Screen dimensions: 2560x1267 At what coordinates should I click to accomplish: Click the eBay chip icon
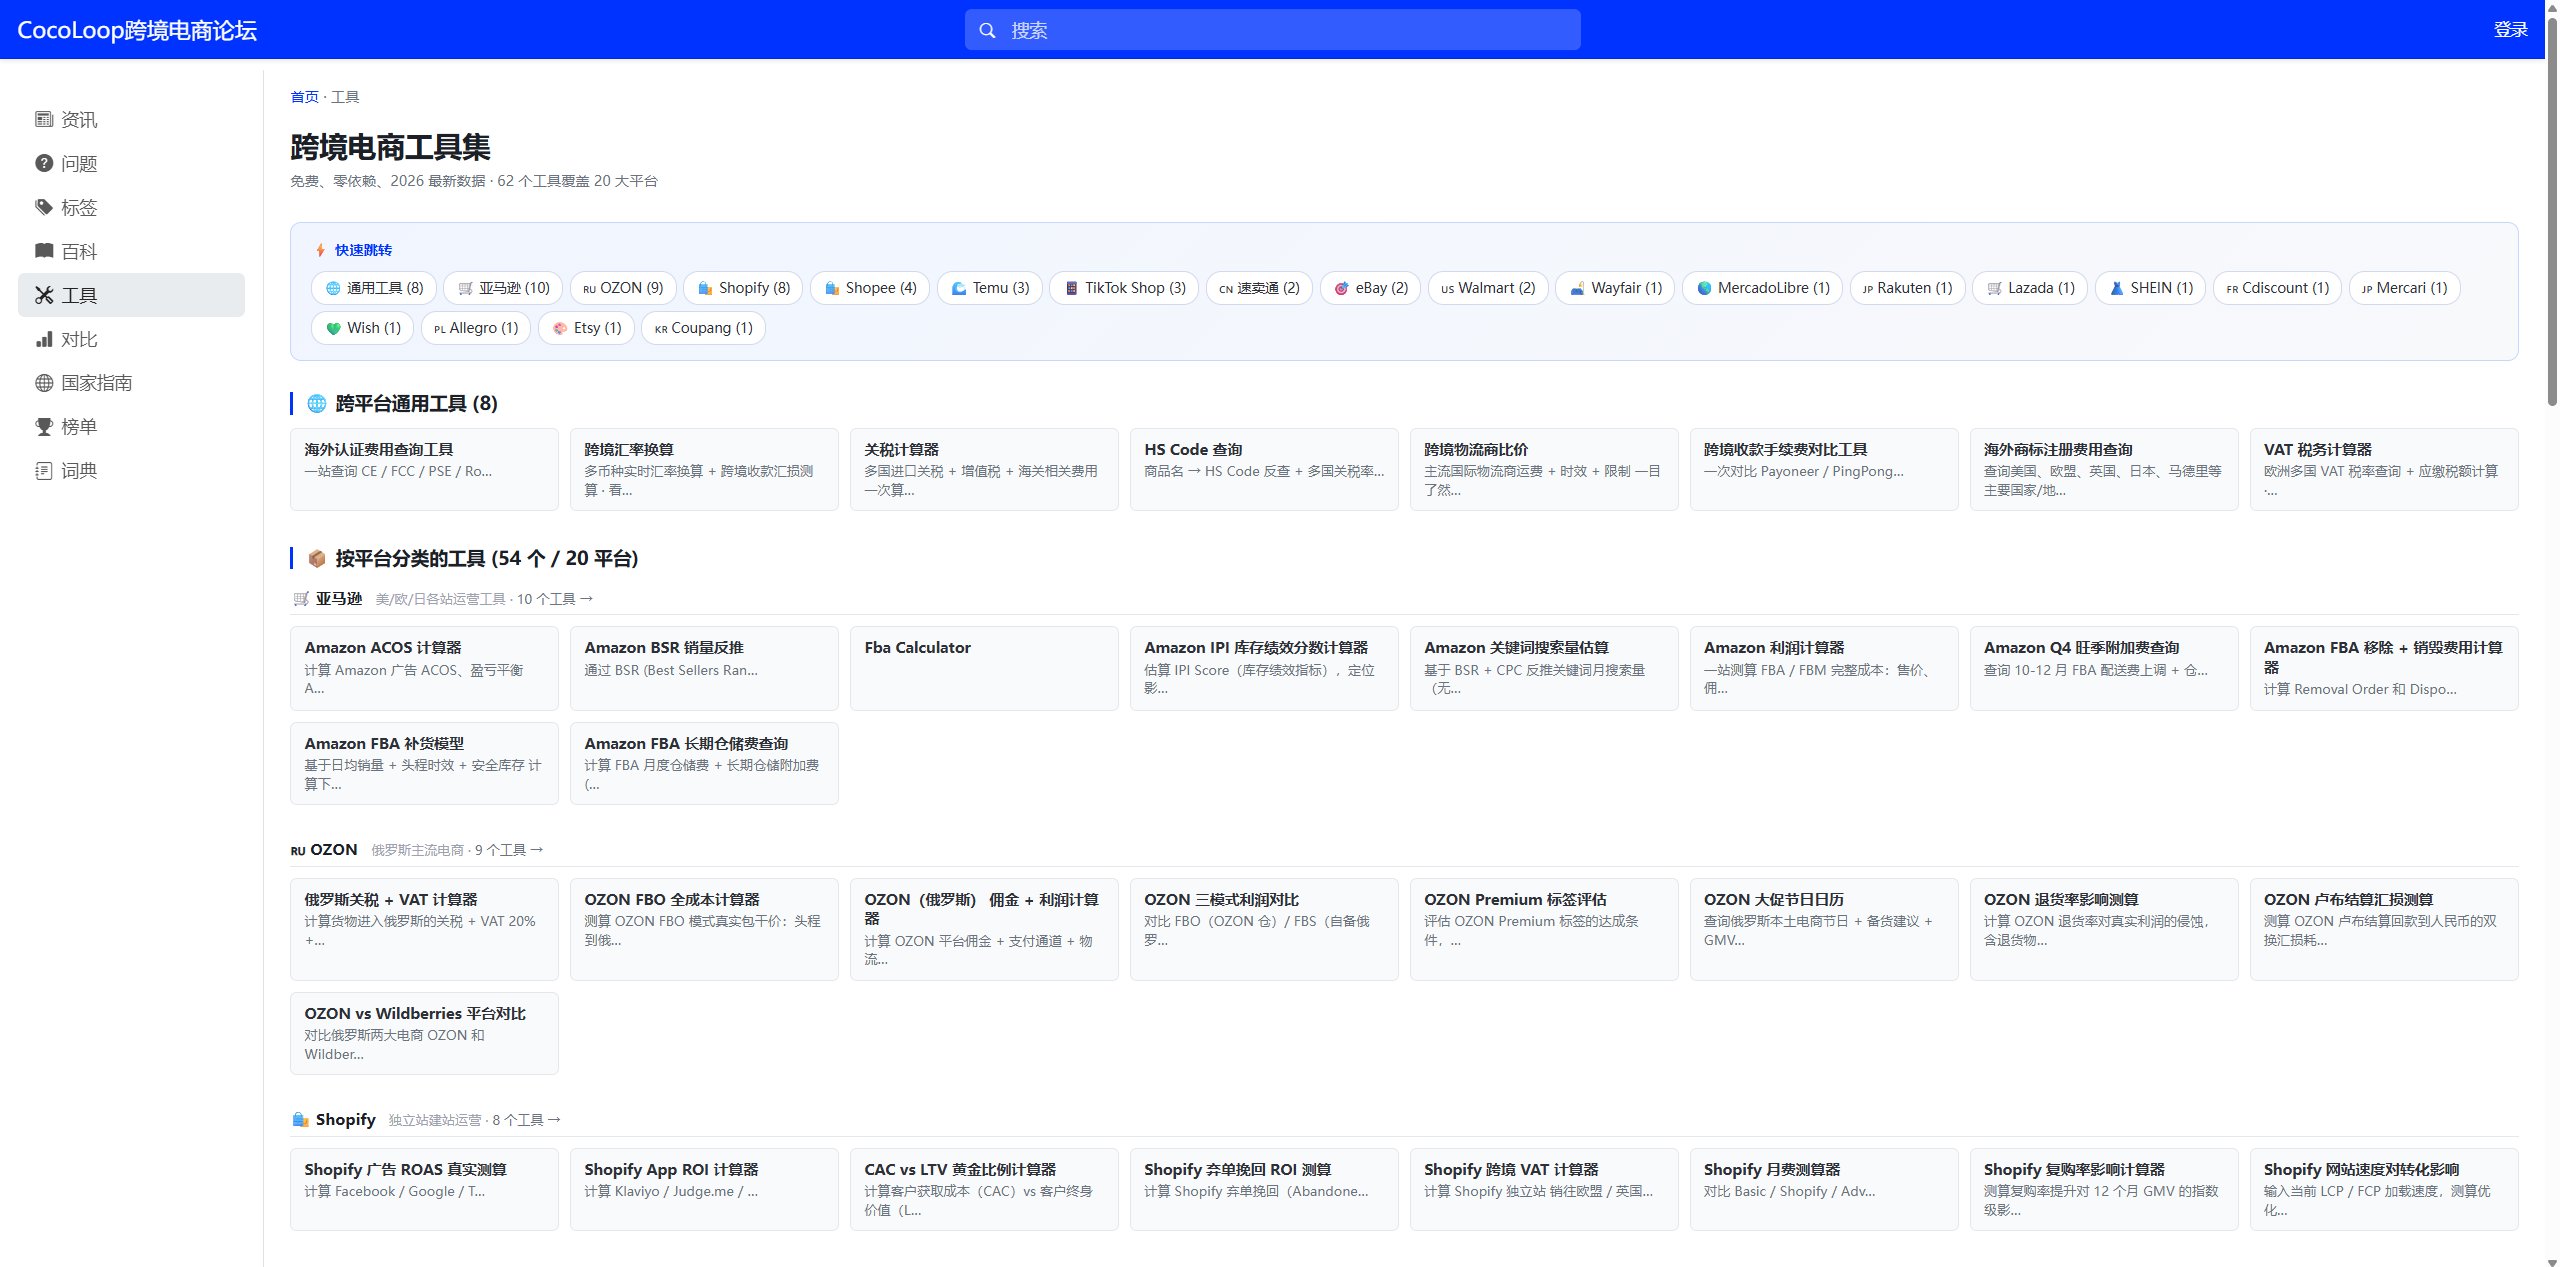(1342, 288)
